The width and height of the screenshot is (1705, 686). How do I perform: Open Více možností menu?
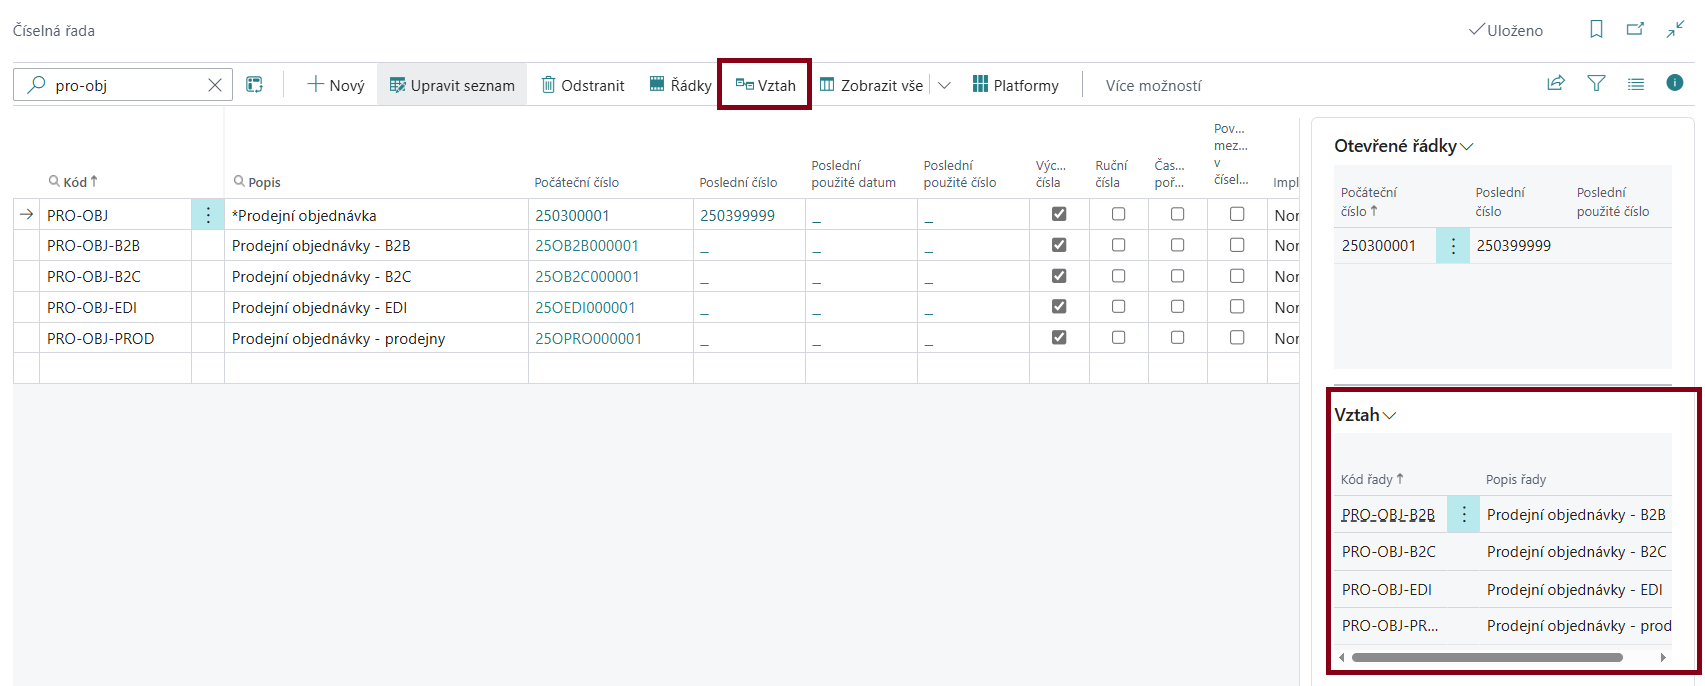[x=1153, y=86]
